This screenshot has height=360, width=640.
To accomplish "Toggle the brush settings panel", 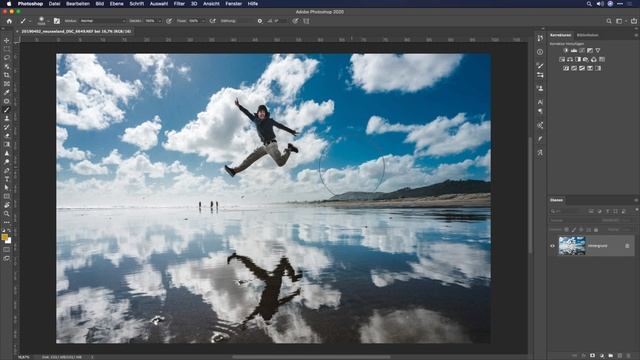I will point(57,21).
